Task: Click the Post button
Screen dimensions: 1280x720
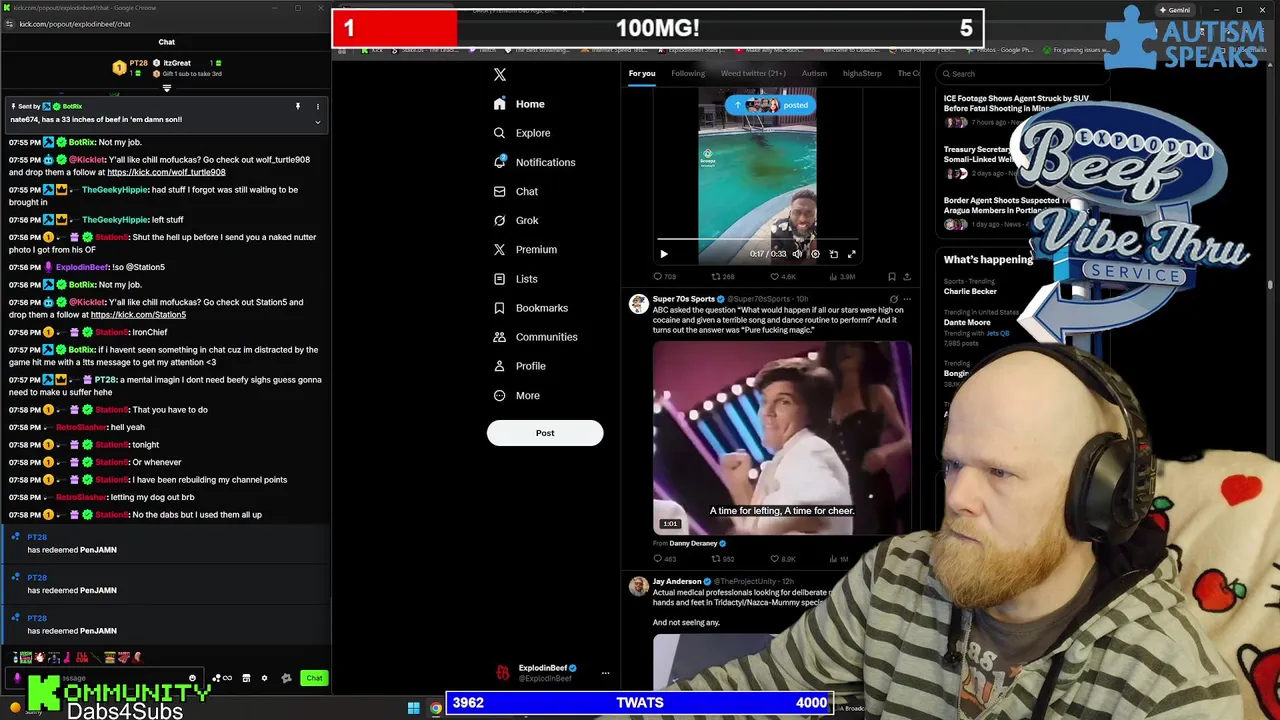Action: pyautogui.click(x=545, y=433)
